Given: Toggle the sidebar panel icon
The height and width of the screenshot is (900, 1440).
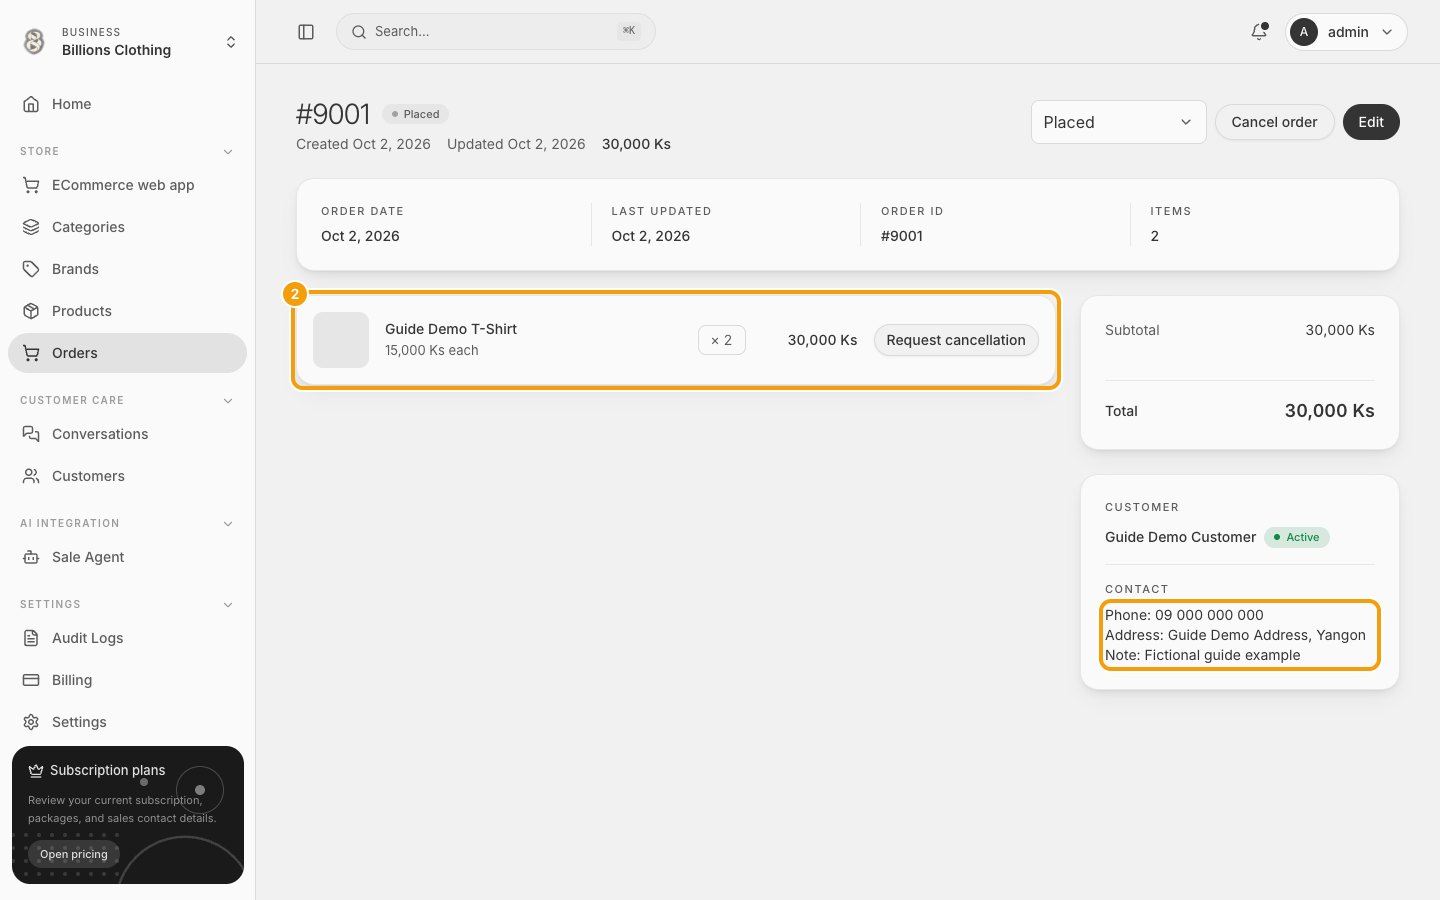Looking at the screenshot, I should click(306, 32).
